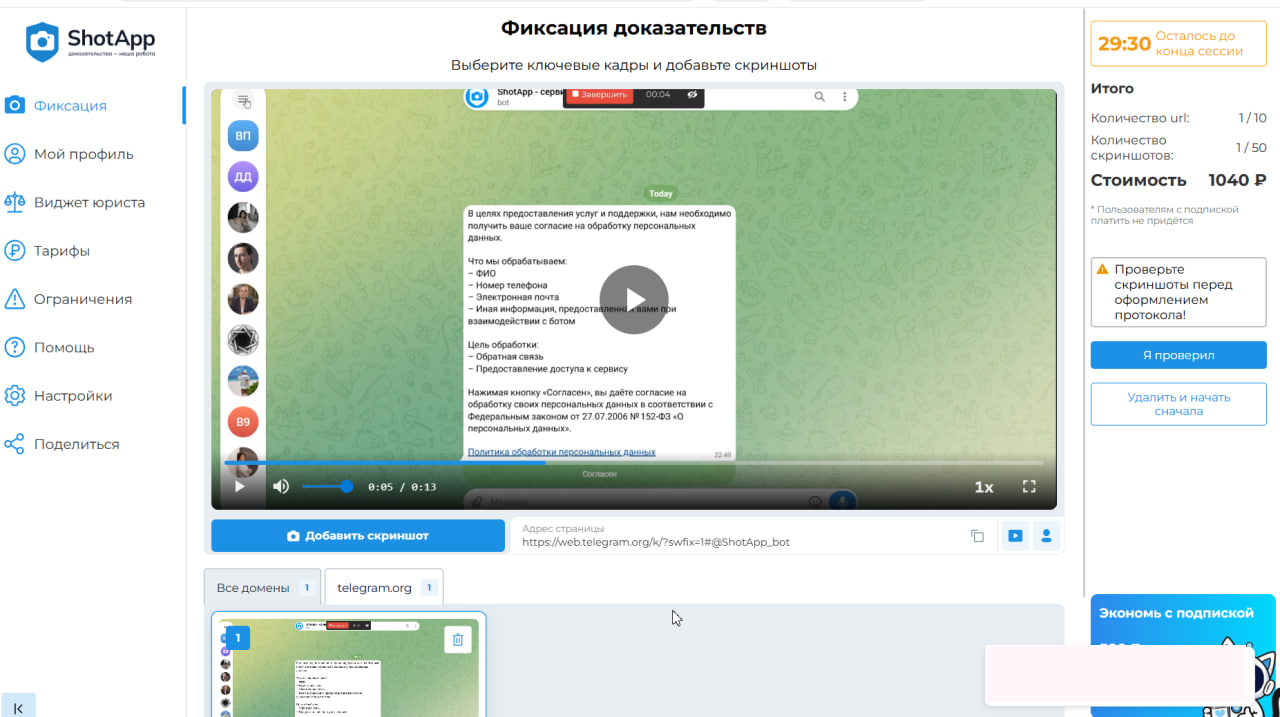Screen dimensions: 1280x717
Task: Click the subscription note under Стоимость
Action: point(1165,215)
